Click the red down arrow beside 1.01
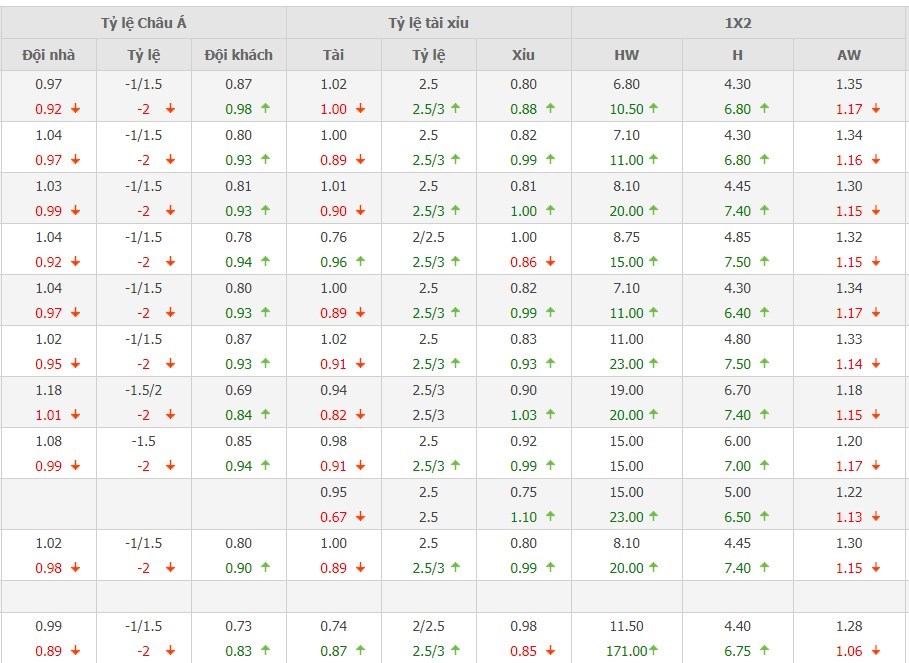 point(75,415)
